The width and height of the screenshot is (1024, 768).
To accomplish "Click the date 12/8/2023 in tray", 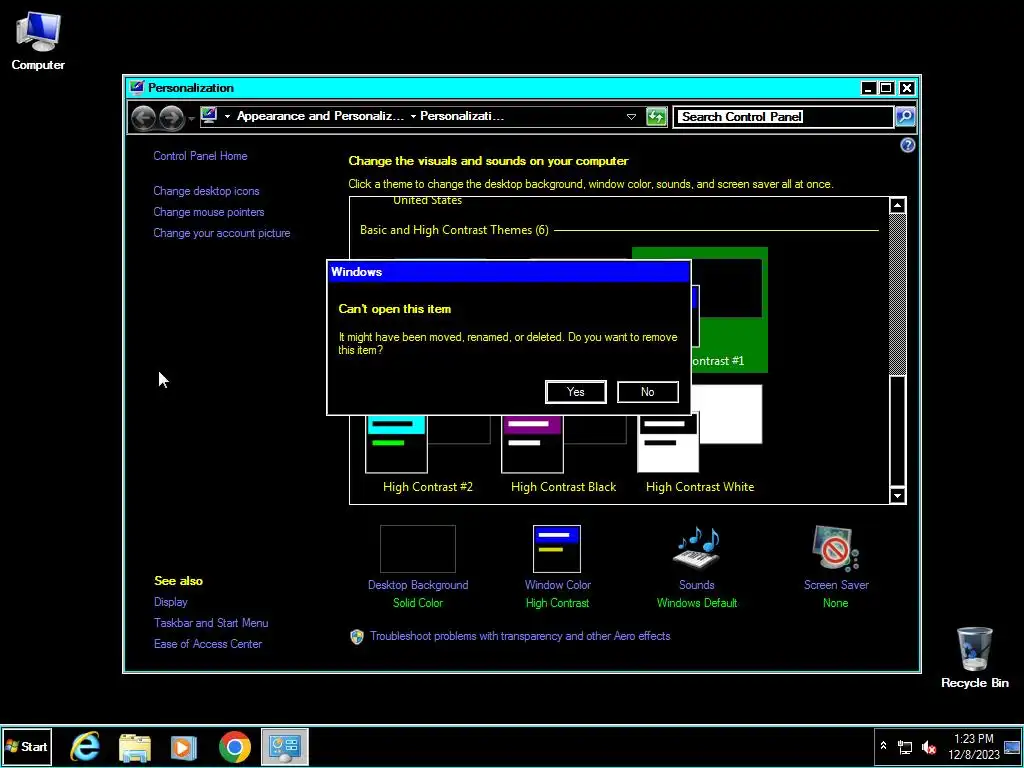I will (x=974, y=755).
